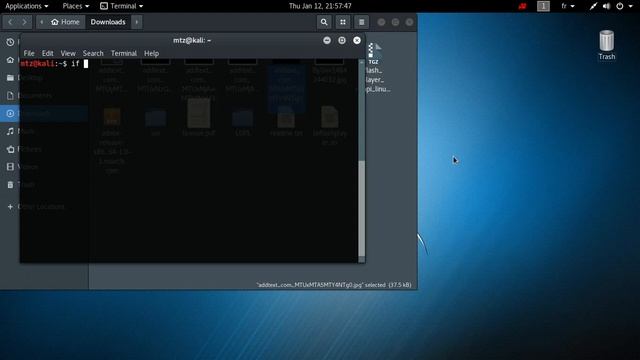Image resolution: width=640 pixels, height=360 pixels.
Task: Open Files hamburger menu
Action: (x=362, y=22)
